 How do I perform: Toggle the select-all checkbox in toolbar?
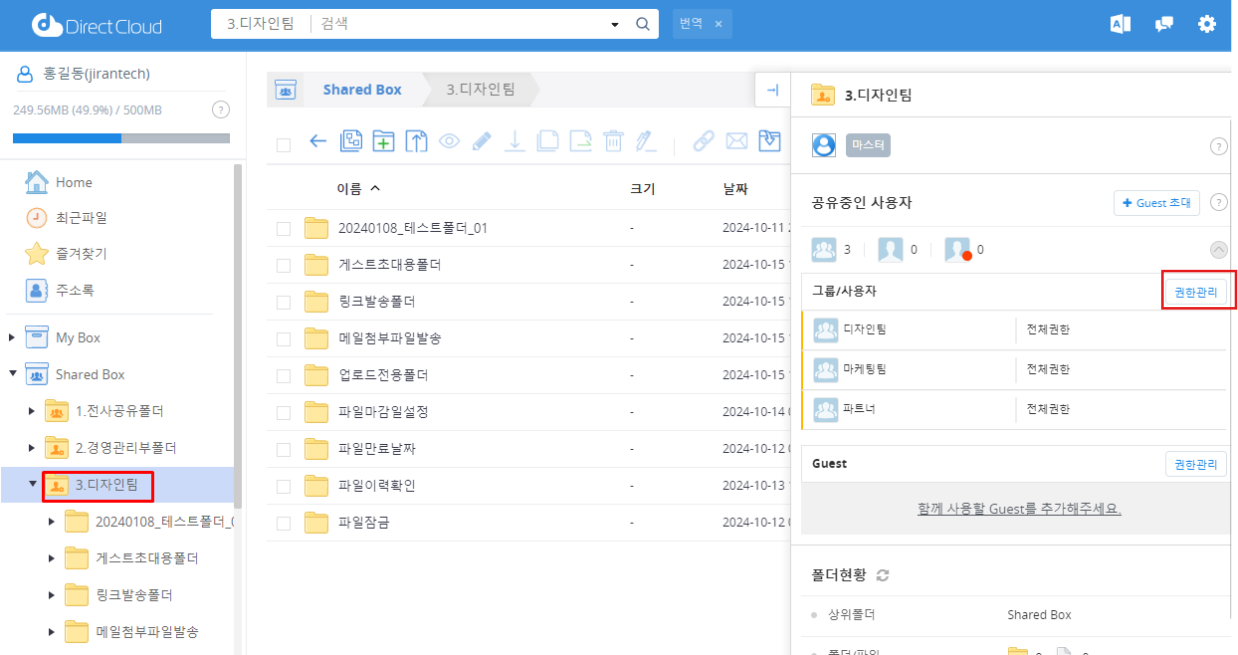(284, 145)
